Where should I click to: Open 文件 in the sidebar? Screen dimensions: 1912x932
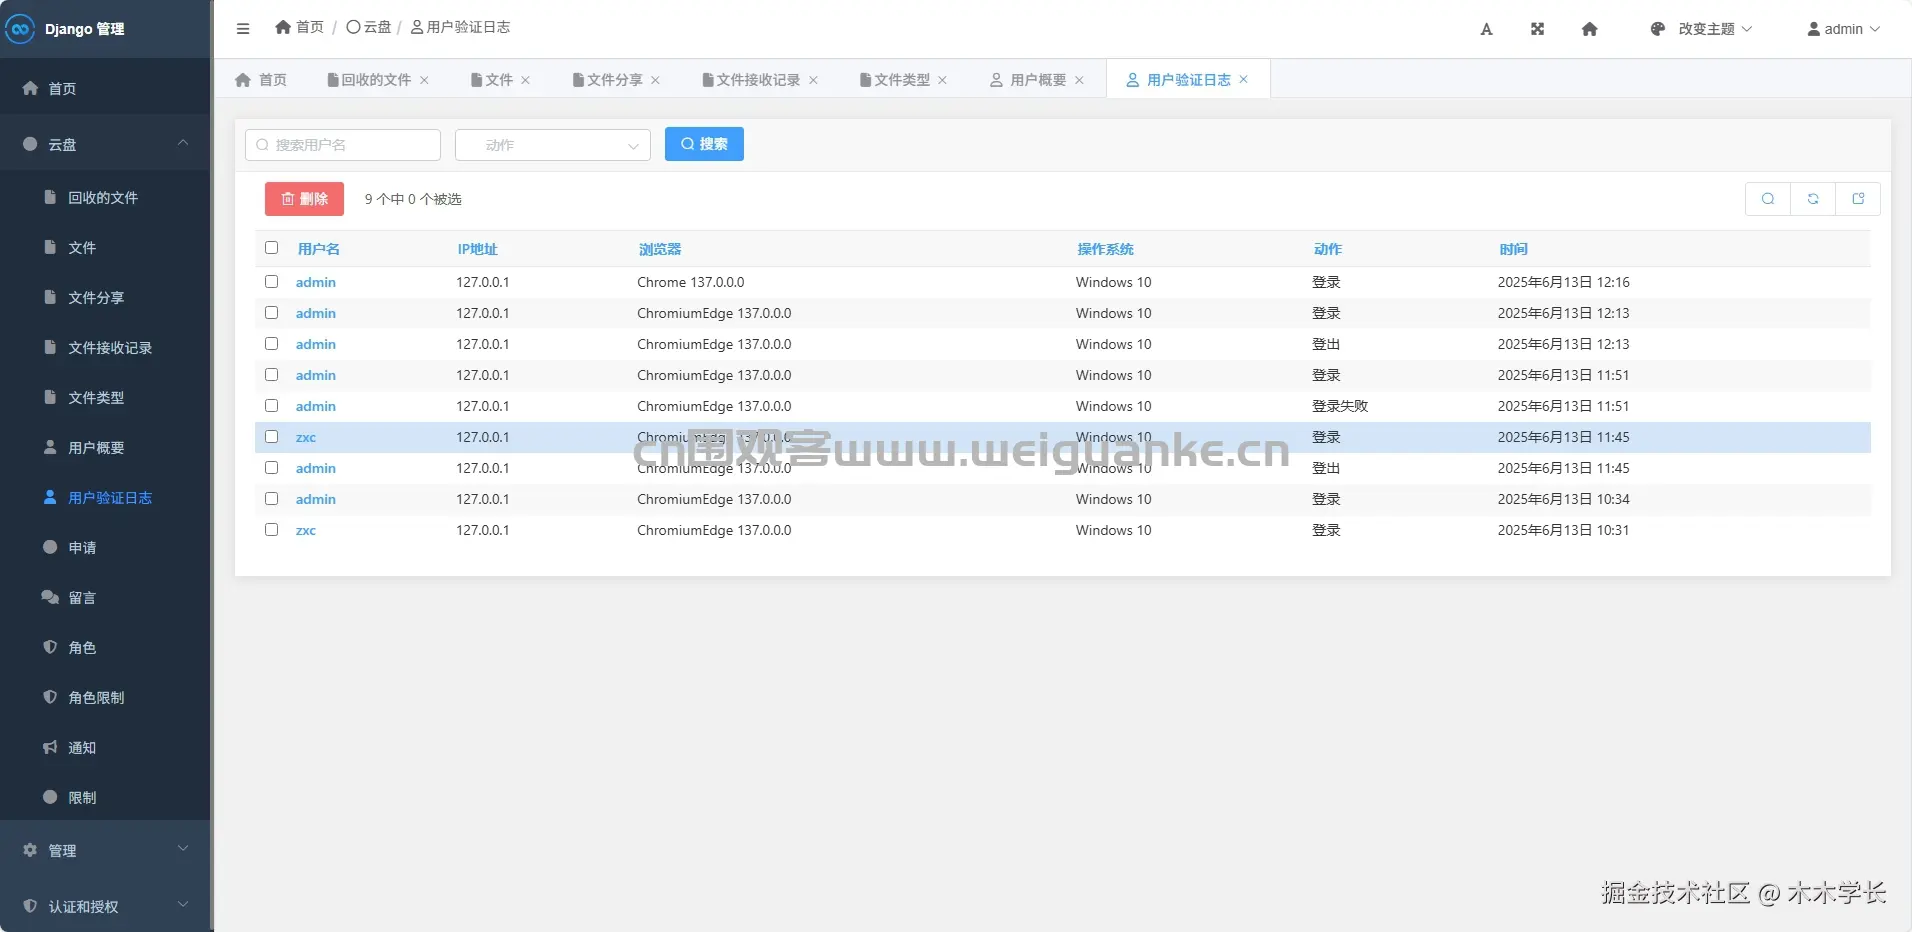(x=105, y=248)
